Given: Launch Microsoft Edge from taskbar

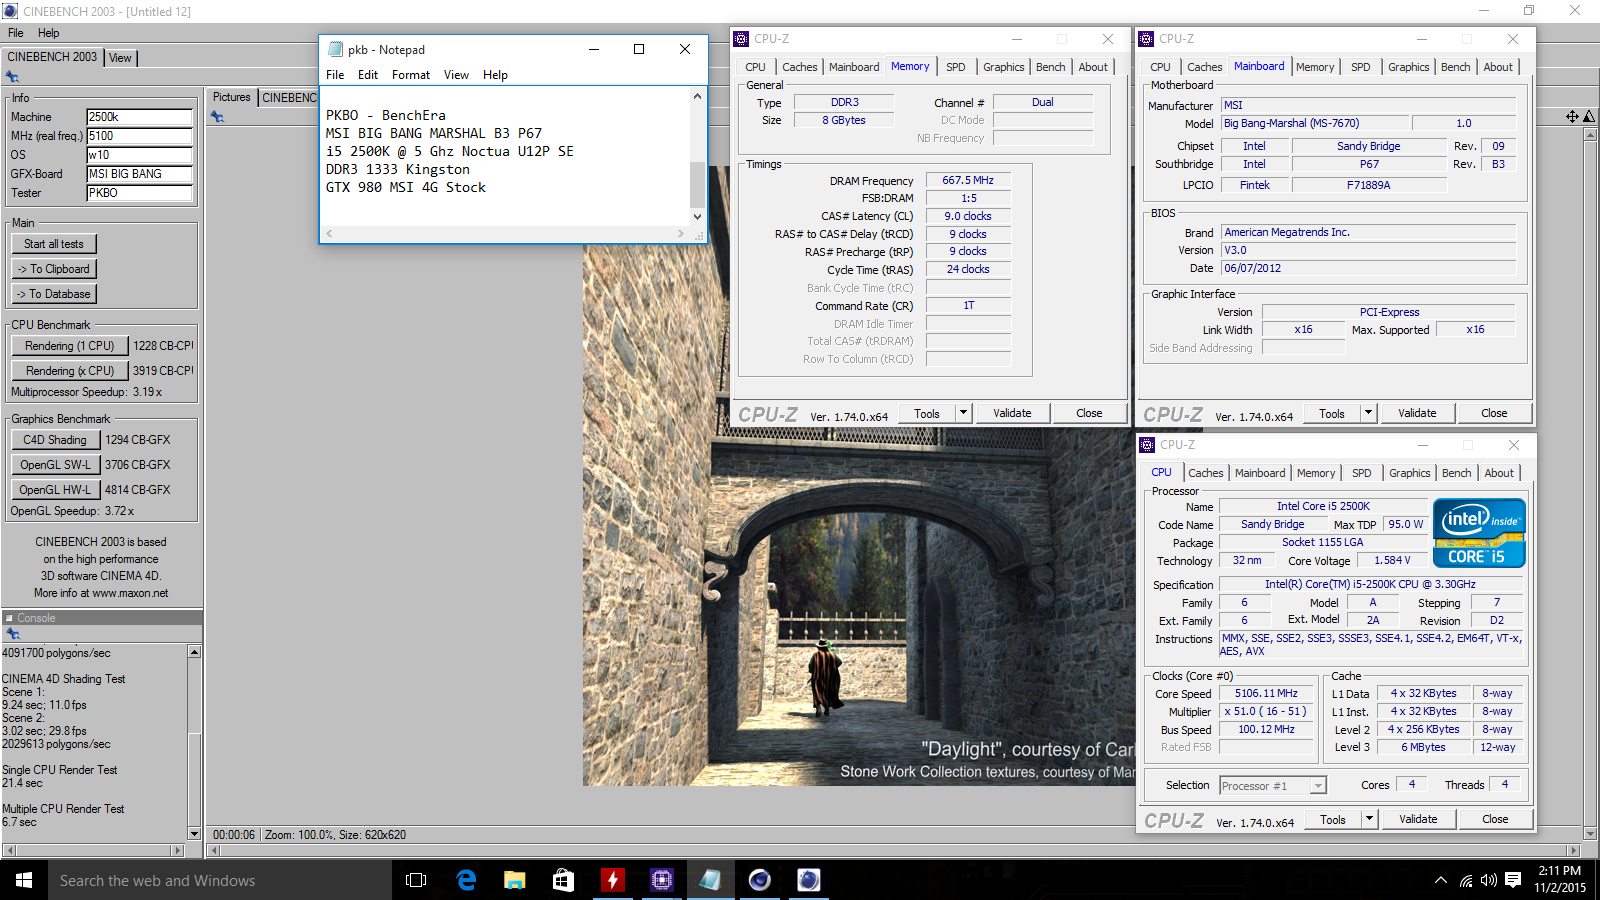Looking at the screenshot, I should coord(466,880).
